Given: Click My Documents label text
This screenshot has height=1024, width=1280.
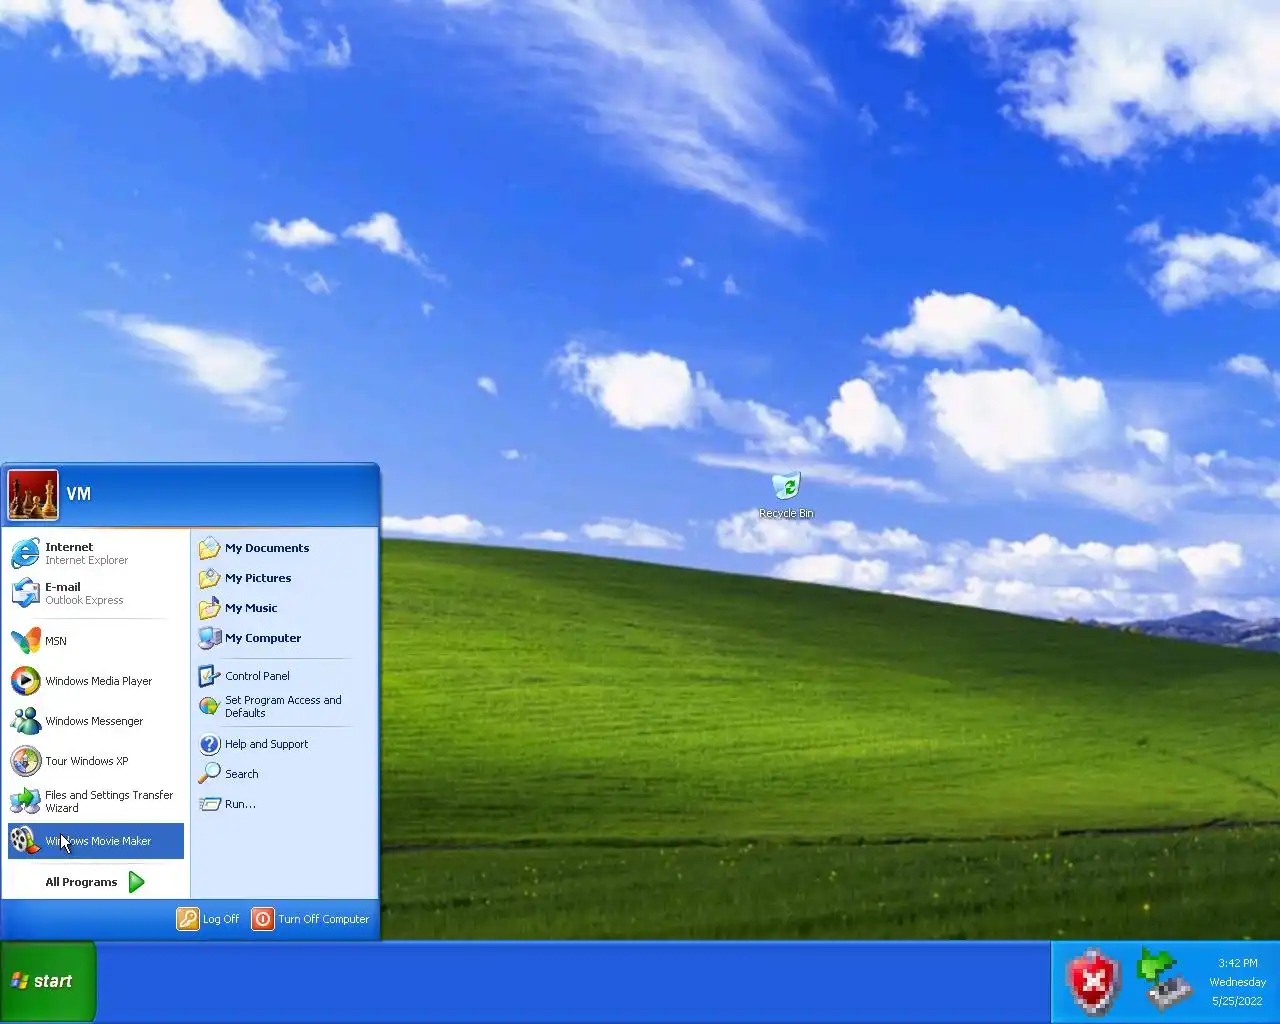Looking at the screenshot, I should pos(267,548).
